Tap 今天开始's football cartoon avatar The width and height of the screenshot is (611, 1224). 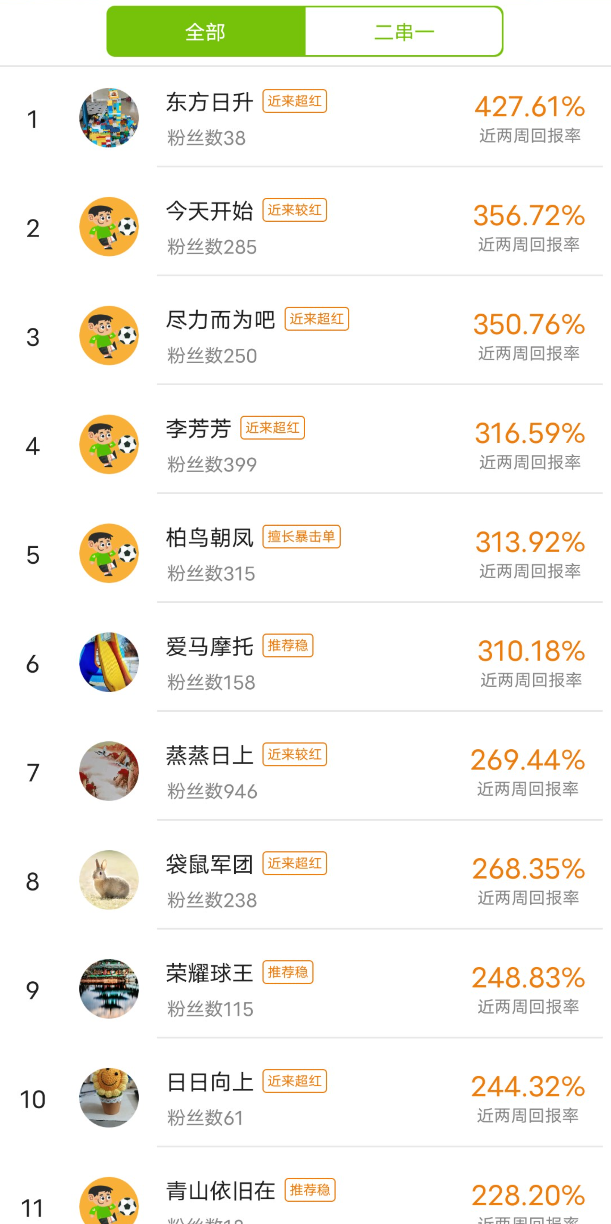[109, 227]
